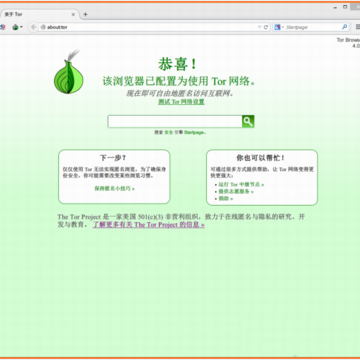
Task: Open 保持匿名小技巧 link
Action: click(114, 189)
